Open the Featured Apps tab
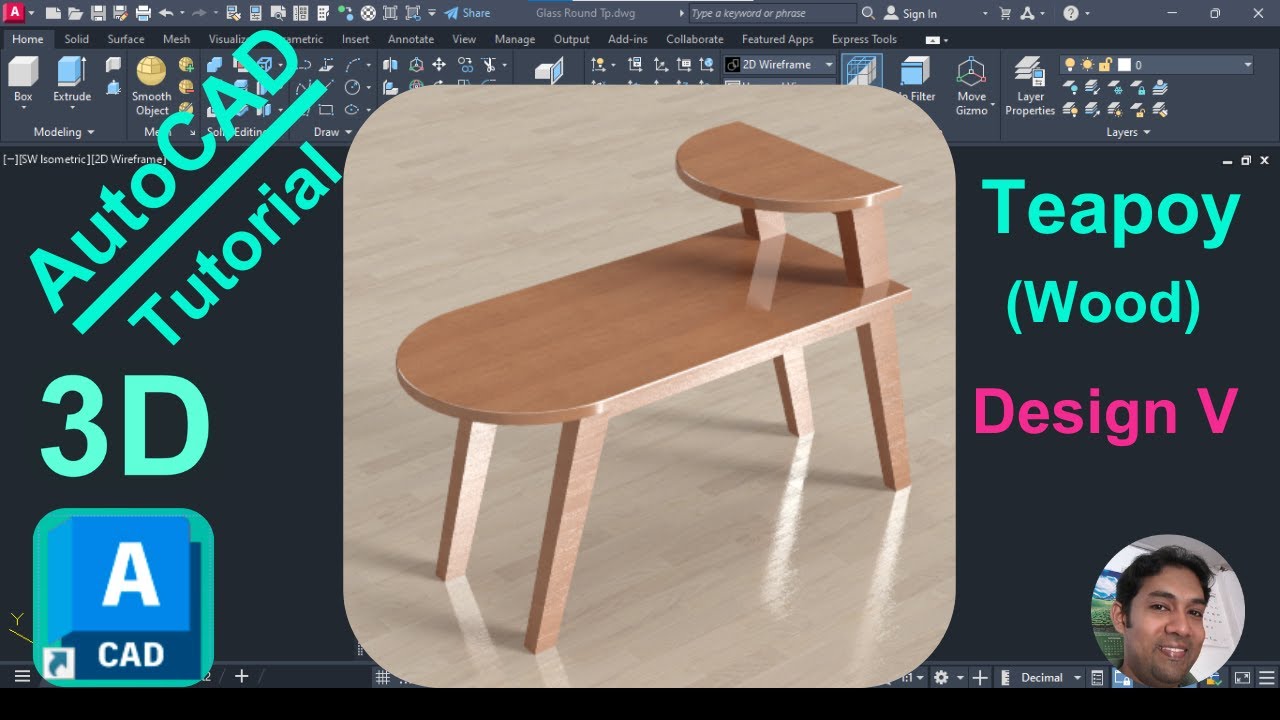 click(x=777, y=39)
